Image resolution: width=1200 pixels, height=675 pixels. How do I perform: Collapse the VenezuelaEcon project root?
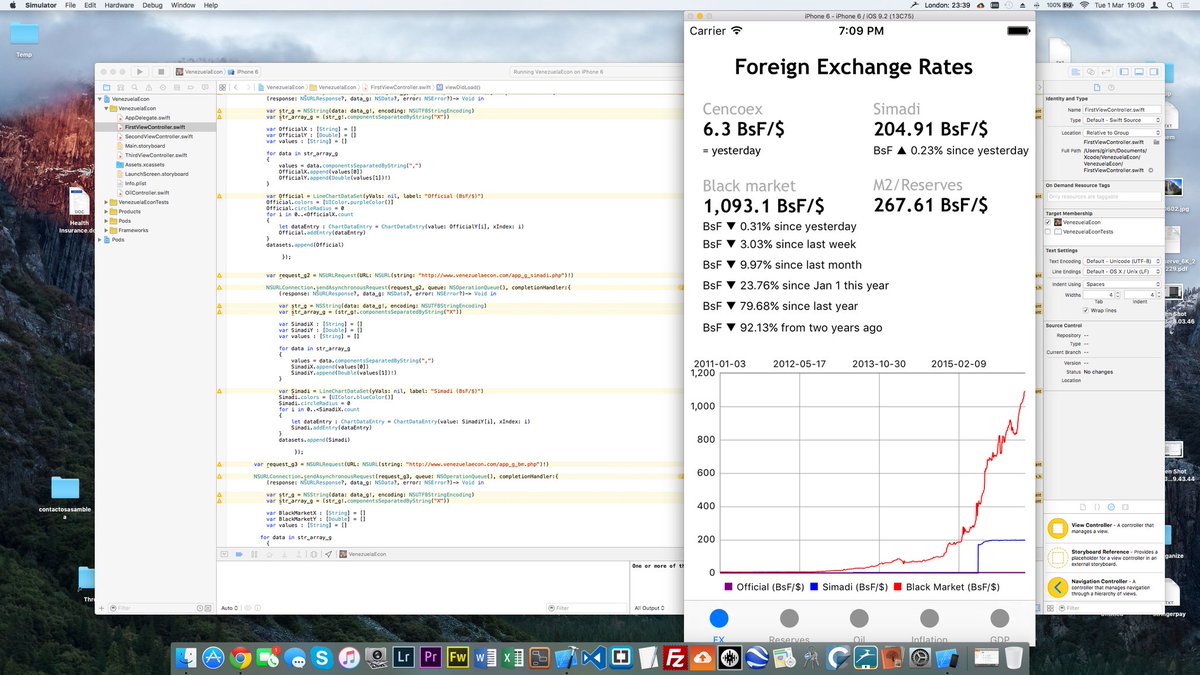pos(101,99)
